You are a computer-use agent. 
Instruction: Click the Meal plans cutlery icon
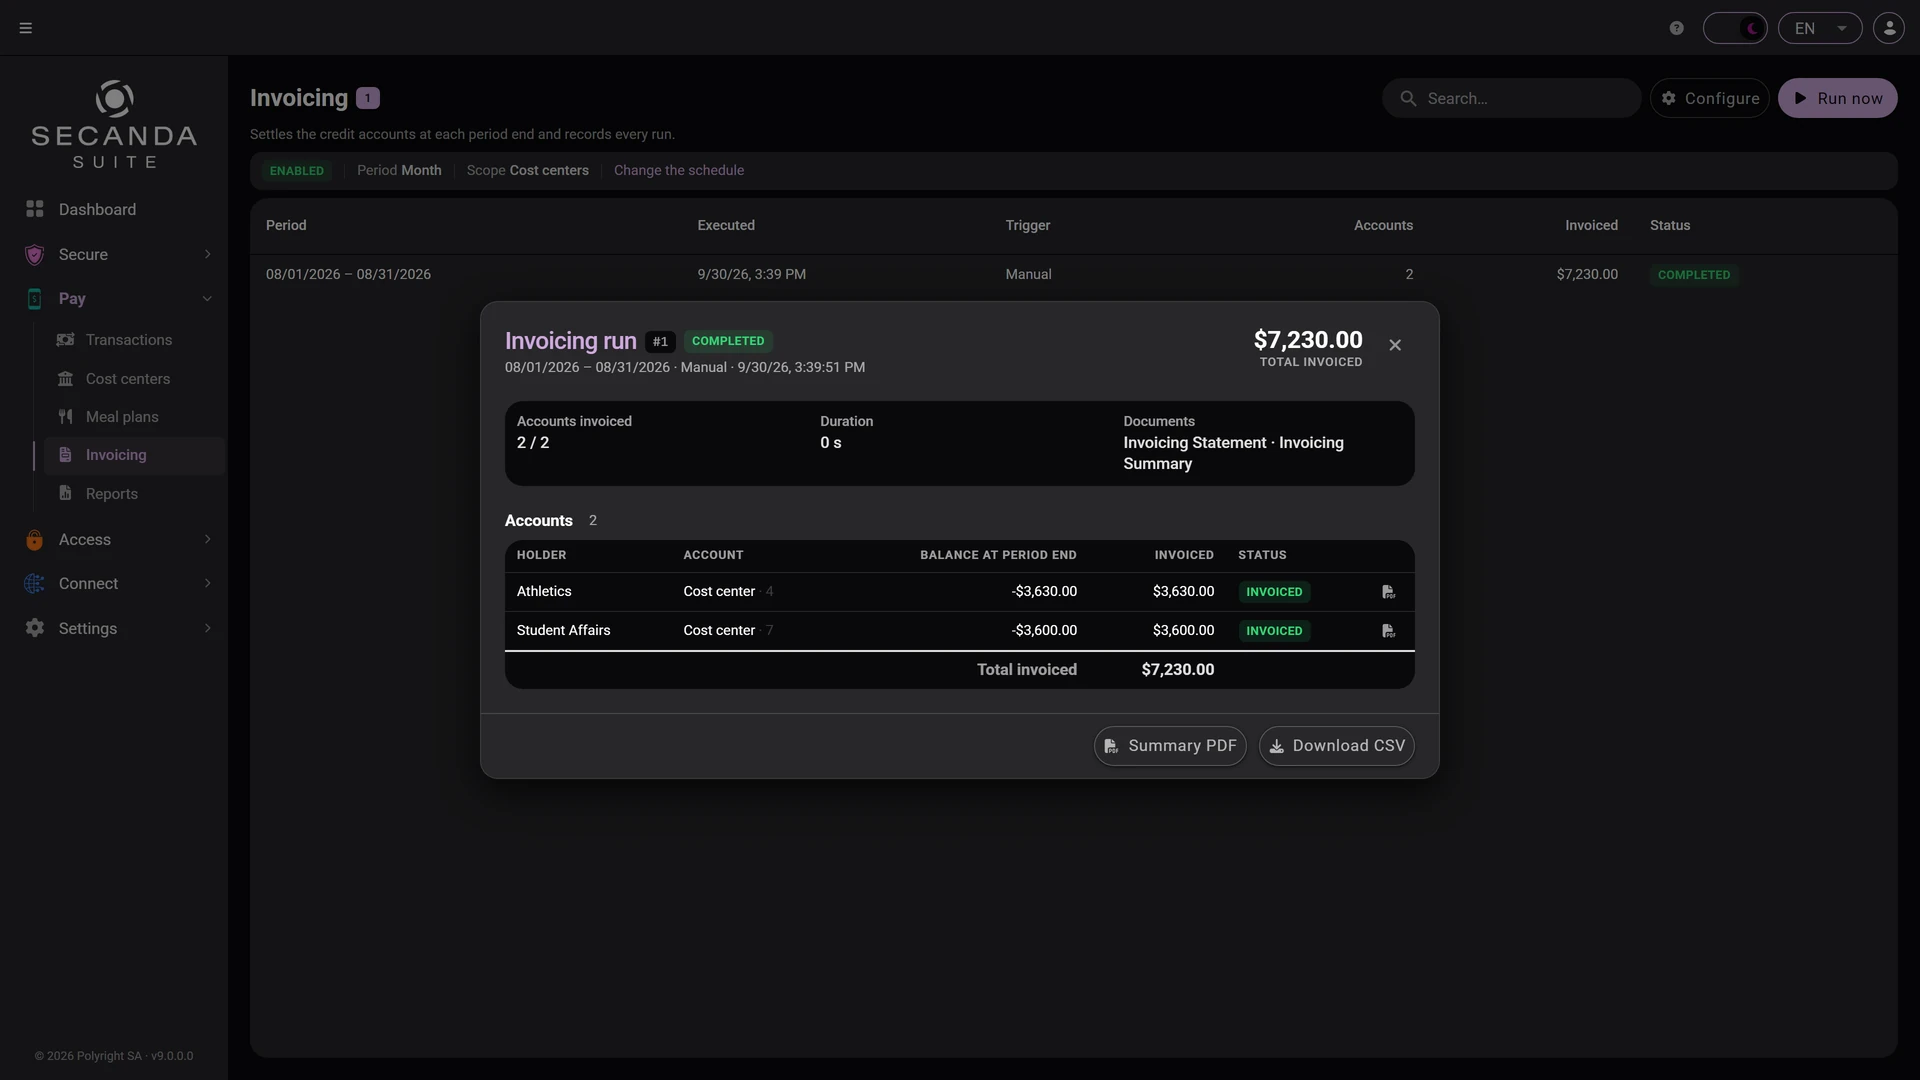coord(65,417)
